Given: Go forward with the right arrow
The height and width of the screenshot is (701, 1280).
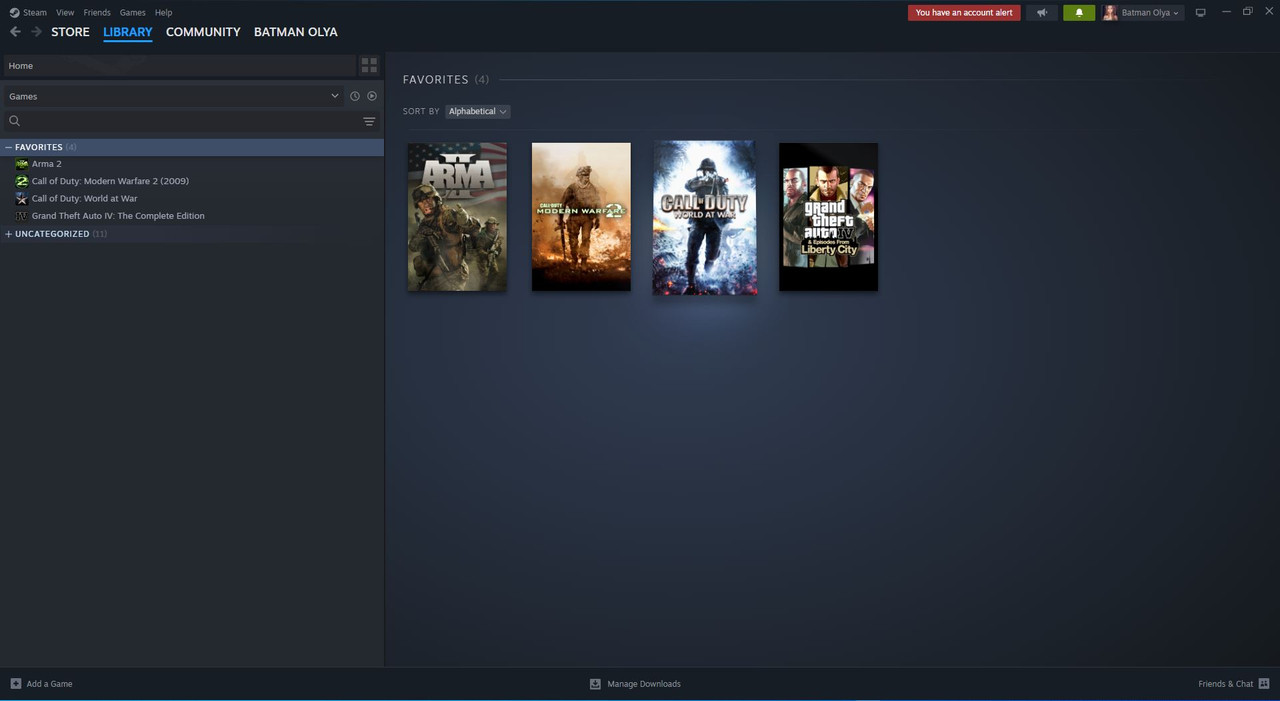Looking at the screenshot, I should [x=37, y=32].
